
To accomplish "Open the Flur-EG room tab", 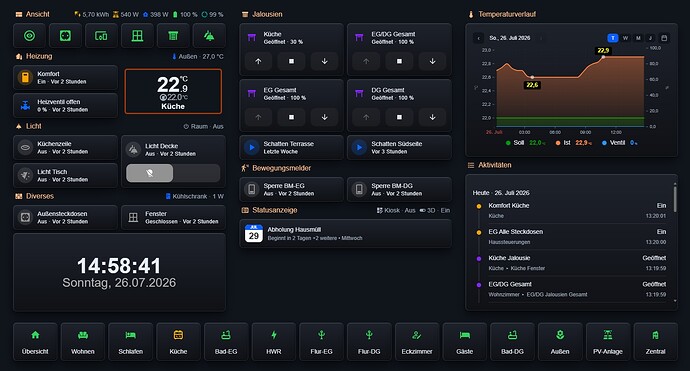I will point(321,342).
